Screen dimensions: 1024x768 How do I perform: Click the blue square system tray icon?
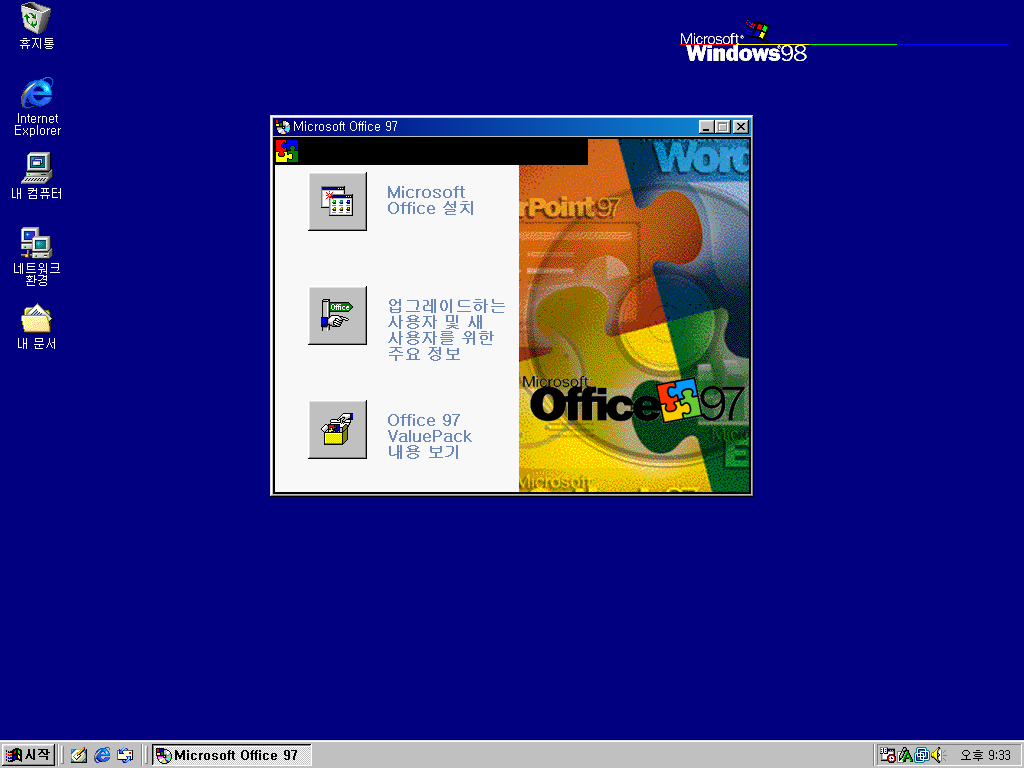[x=921, y=755]
